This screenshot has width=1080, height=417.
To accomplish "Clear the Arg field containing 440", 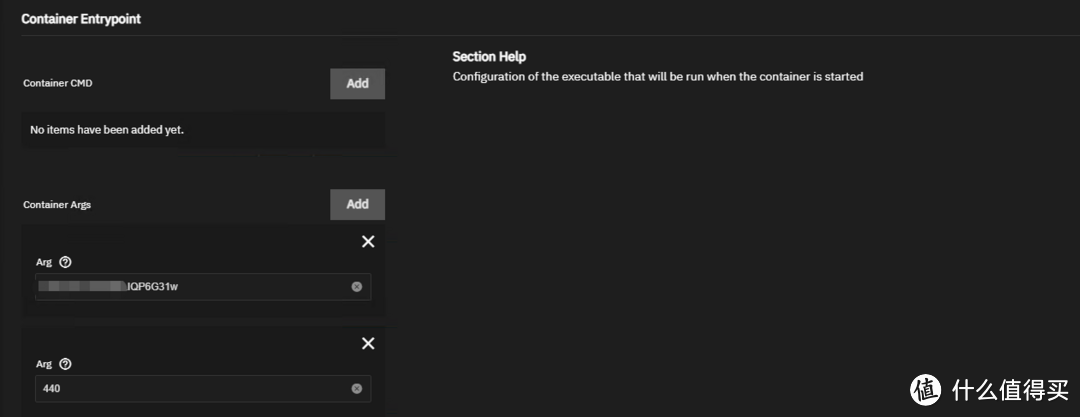I will 357,389.
